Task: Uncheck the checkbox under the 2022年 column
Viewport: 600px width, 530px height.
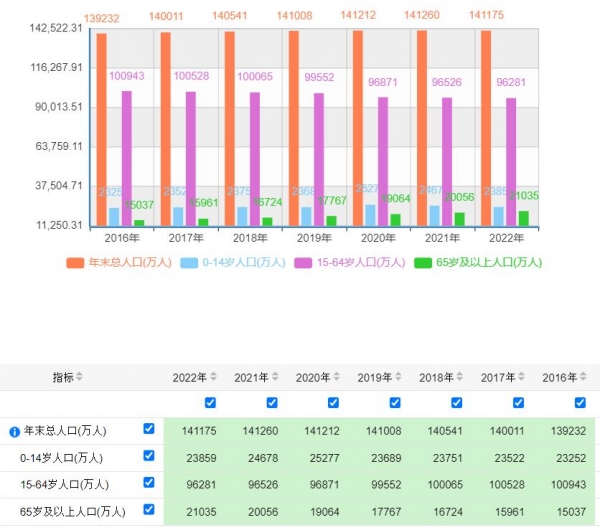Action: (210, 403)
